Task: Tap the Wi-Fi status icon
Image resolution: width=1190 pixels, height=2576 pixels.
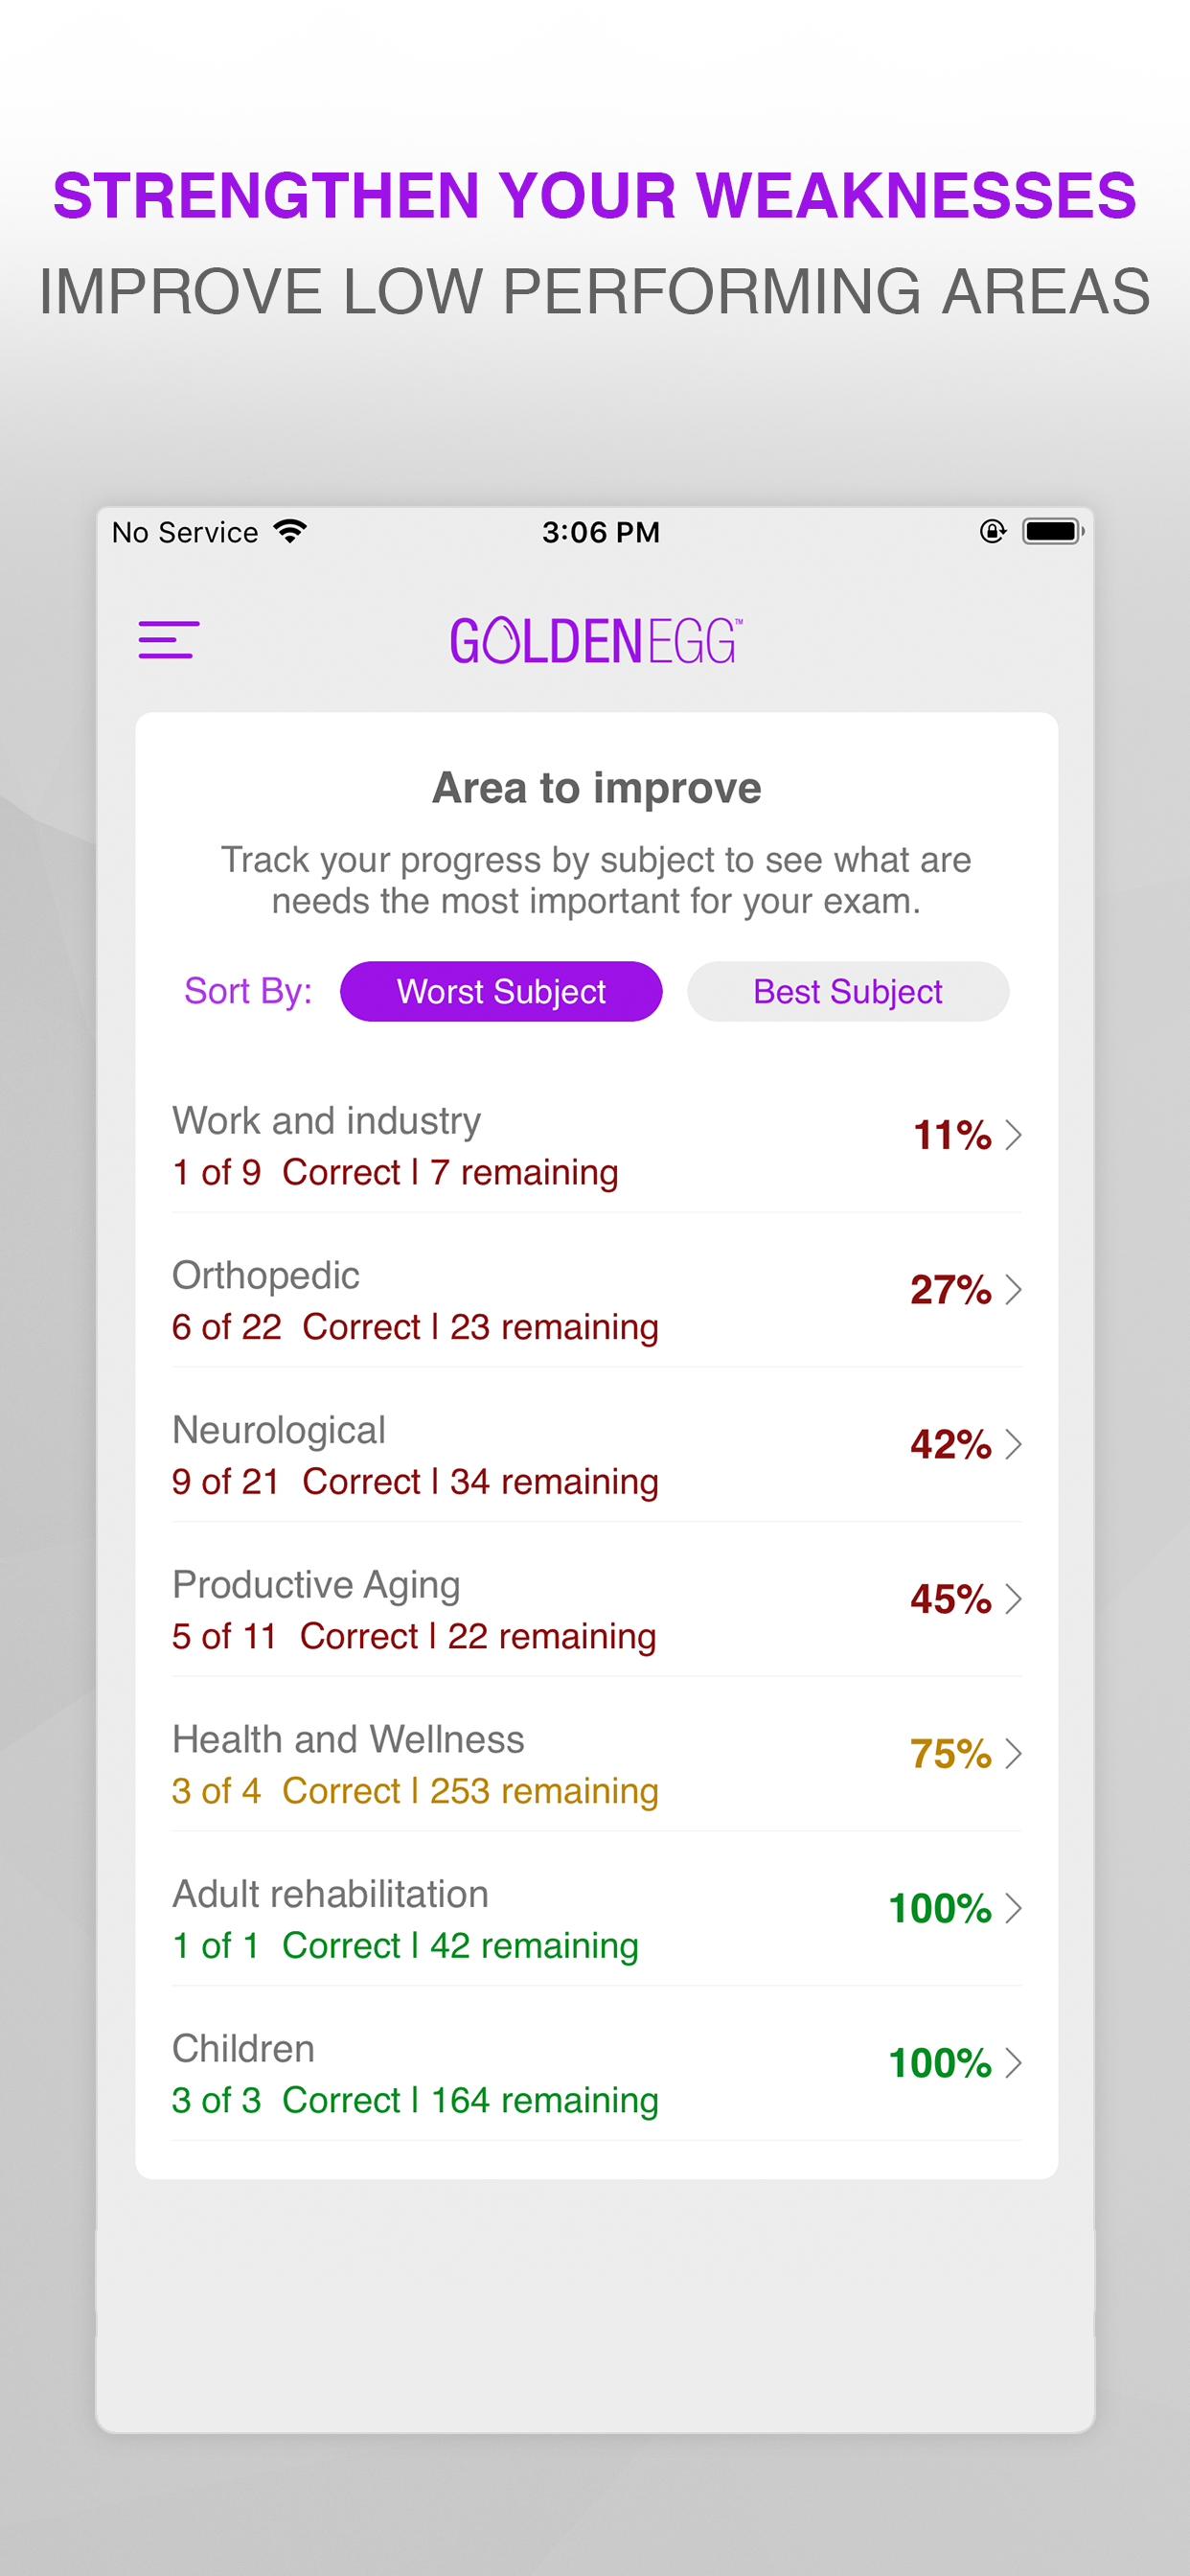Action: pos(290,532)
